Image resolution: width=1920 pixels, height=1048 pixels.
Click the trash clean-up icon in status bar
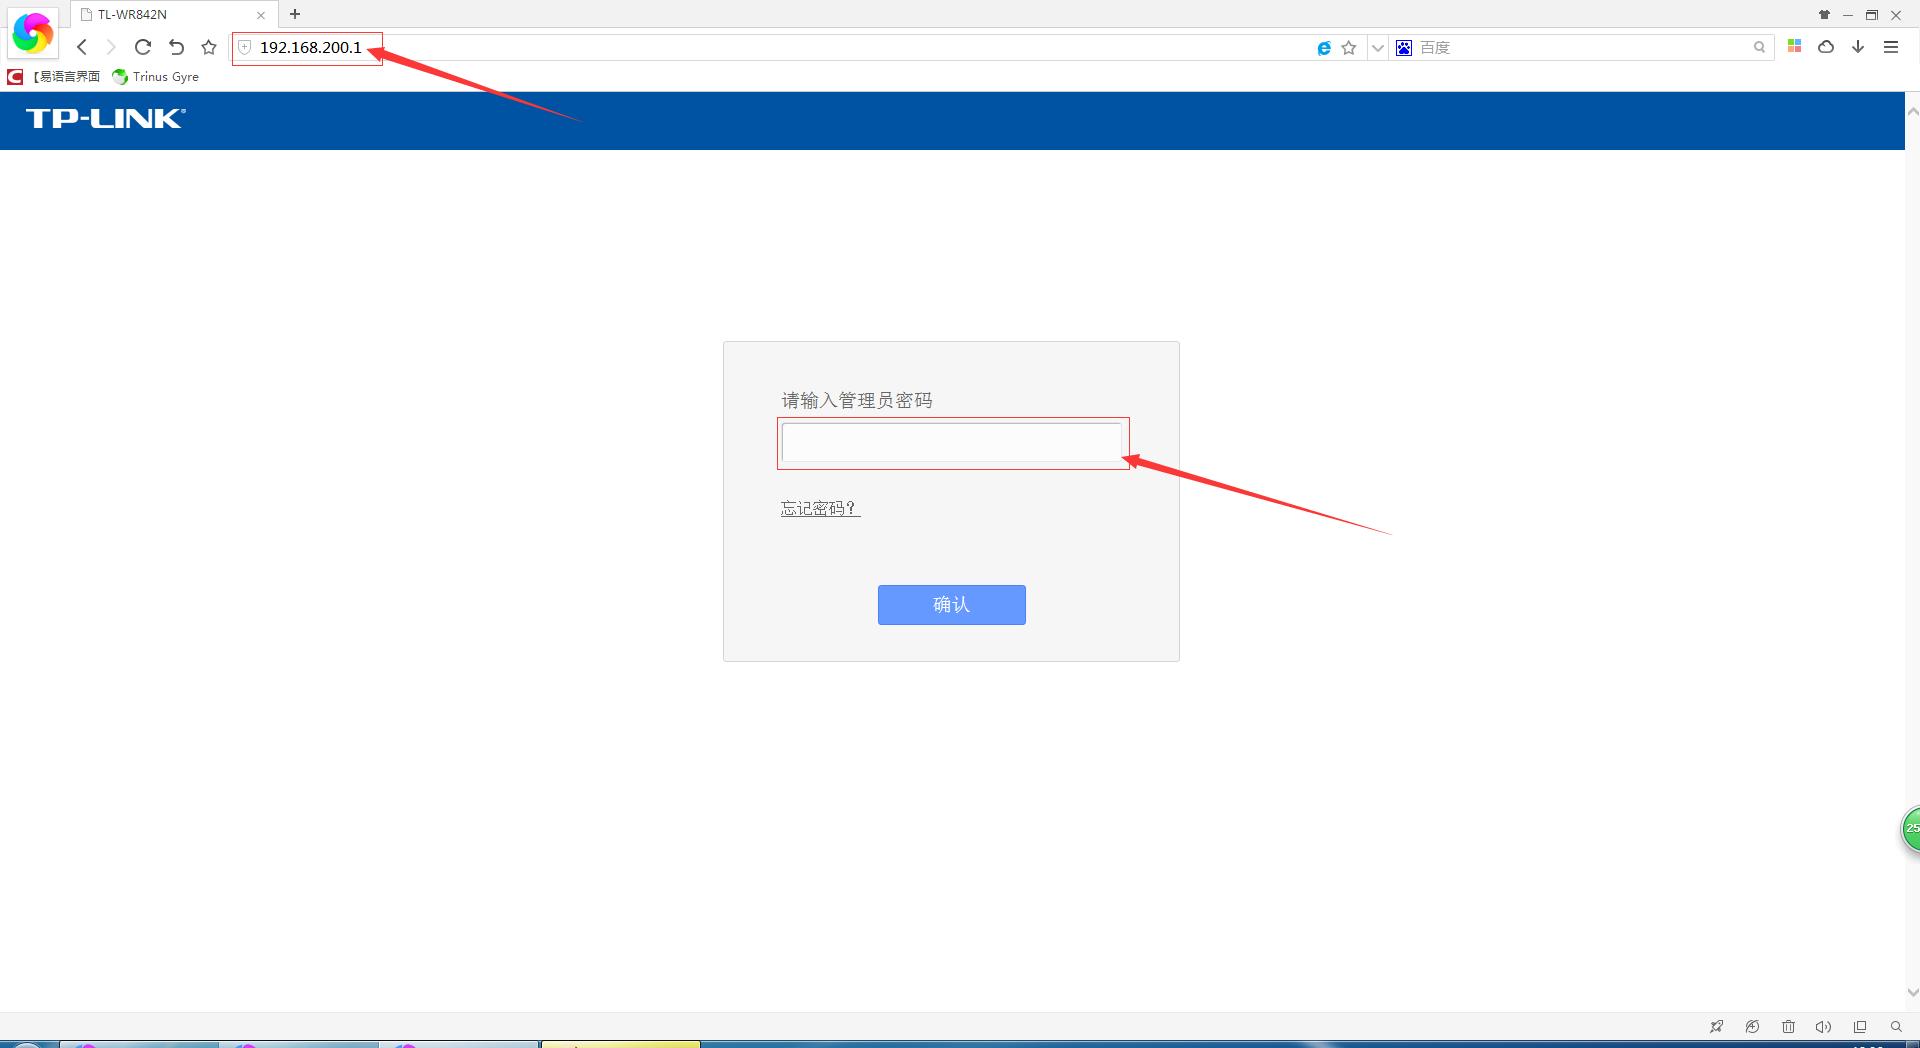[x=1788, y=1027]
